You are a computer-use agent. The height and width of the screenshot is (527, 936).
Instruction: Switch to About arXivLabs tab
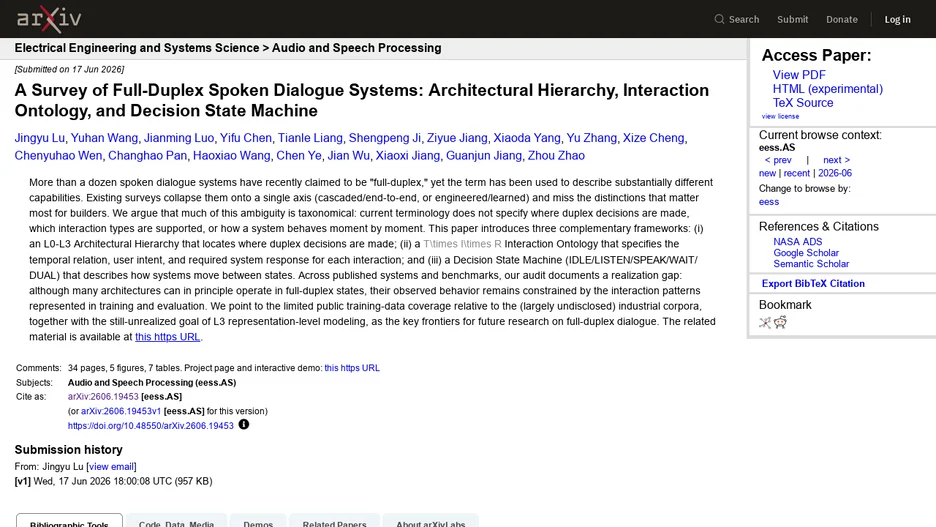coord(430,520)
